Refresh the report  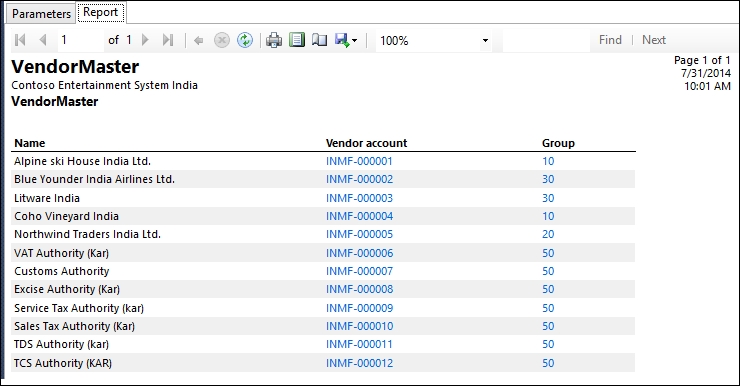point(244,40)
